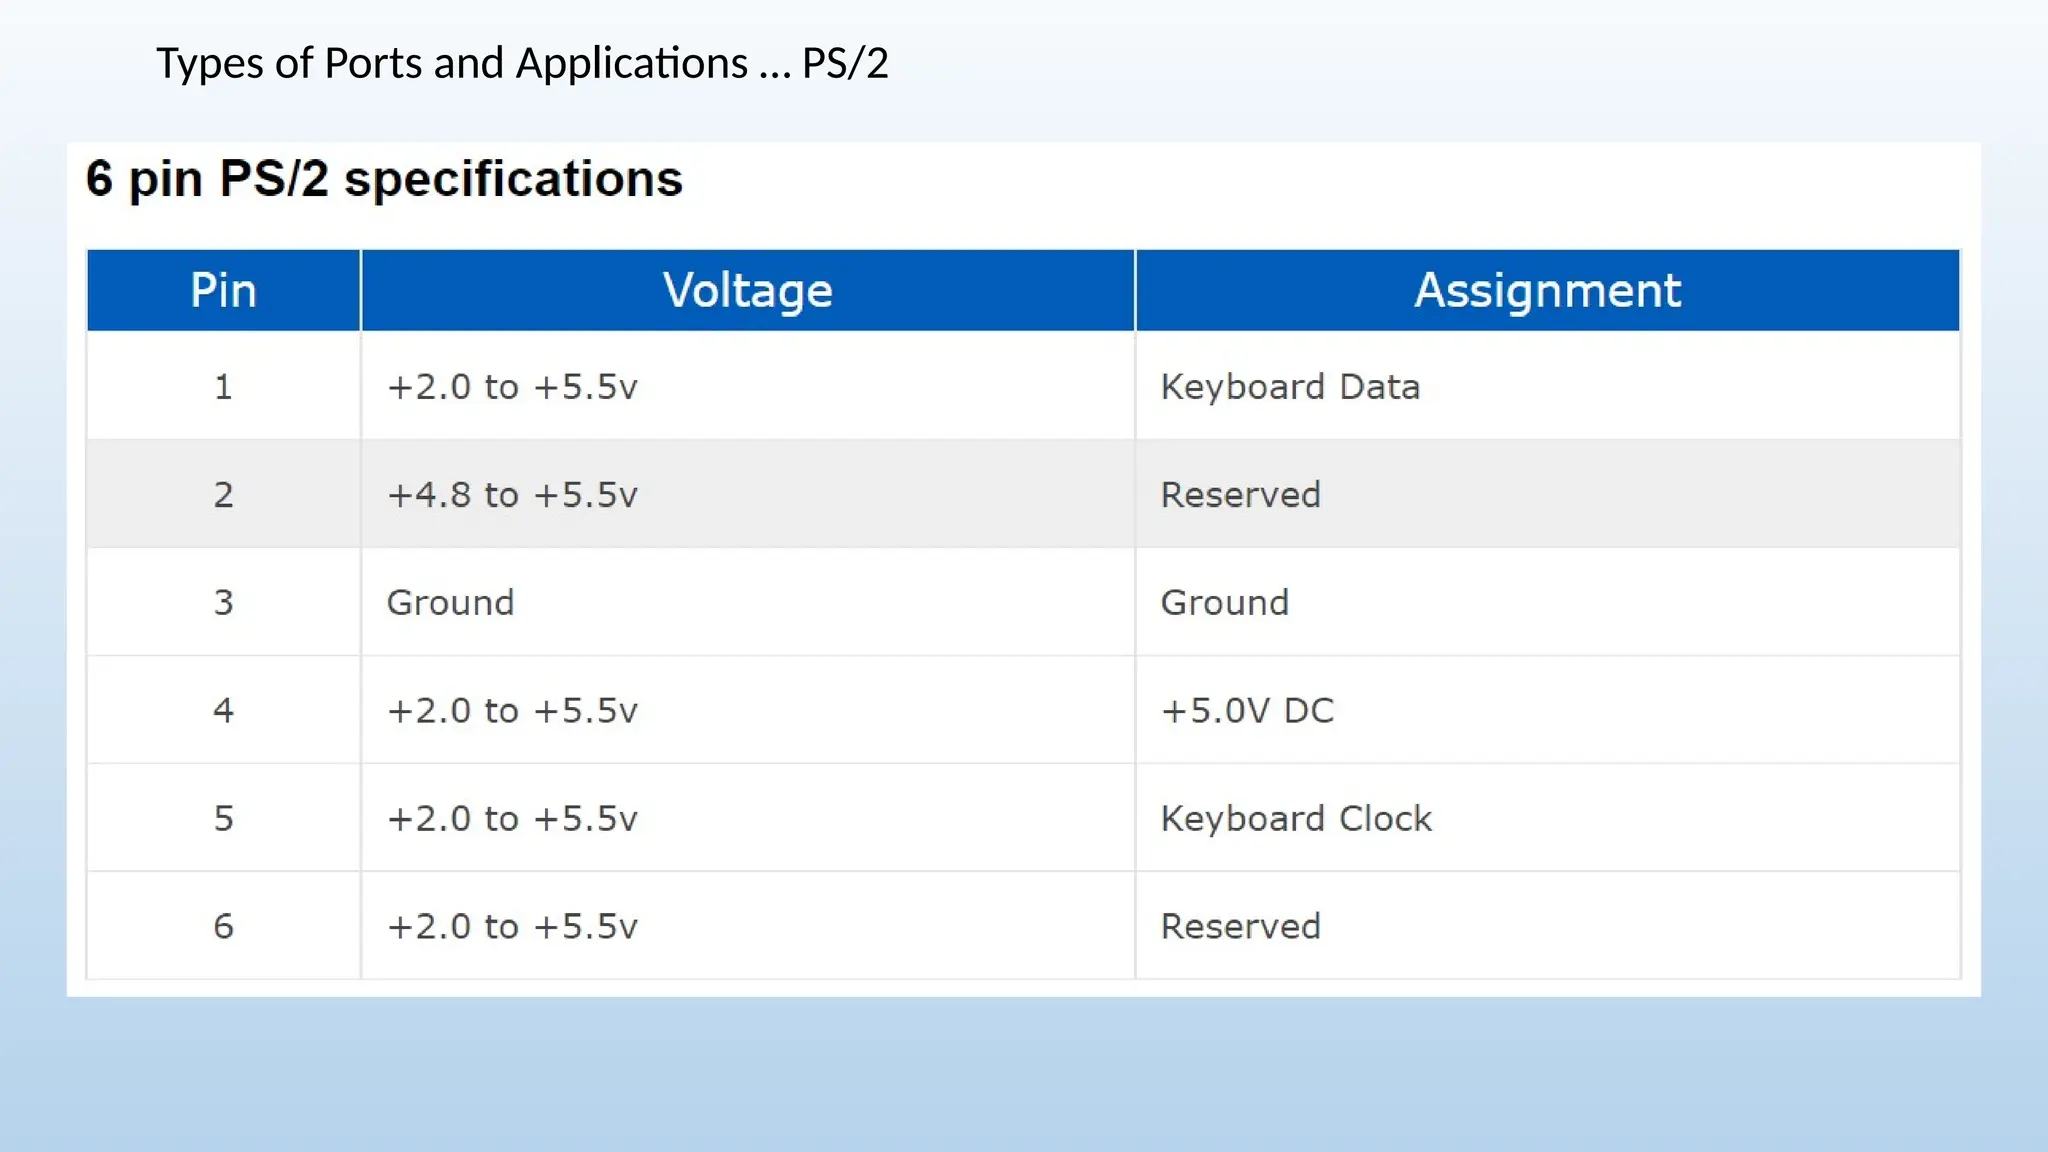2048x1152 pixels.
Task: Click the 'Reserved' cell in row 6
Action: pos(1240,927)
